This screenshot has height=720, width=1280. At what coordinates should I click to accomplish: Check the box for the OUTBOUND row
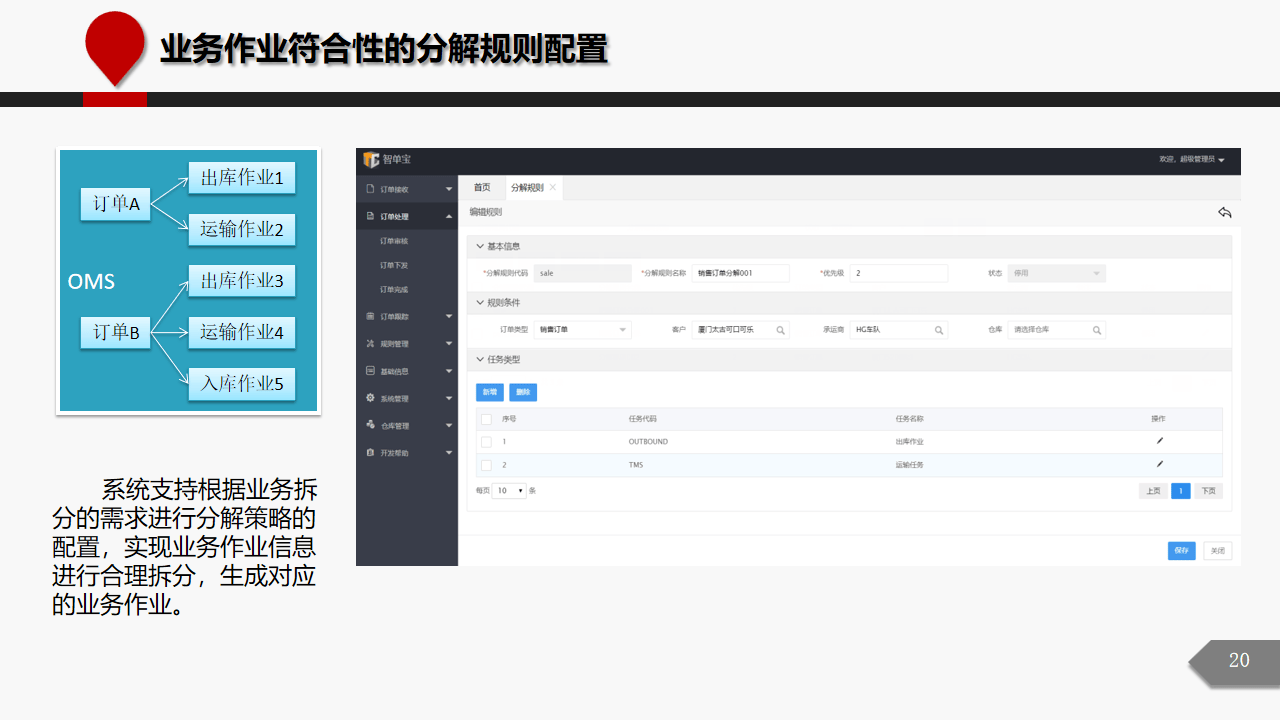pyautogui.click(x=486, y=441)
